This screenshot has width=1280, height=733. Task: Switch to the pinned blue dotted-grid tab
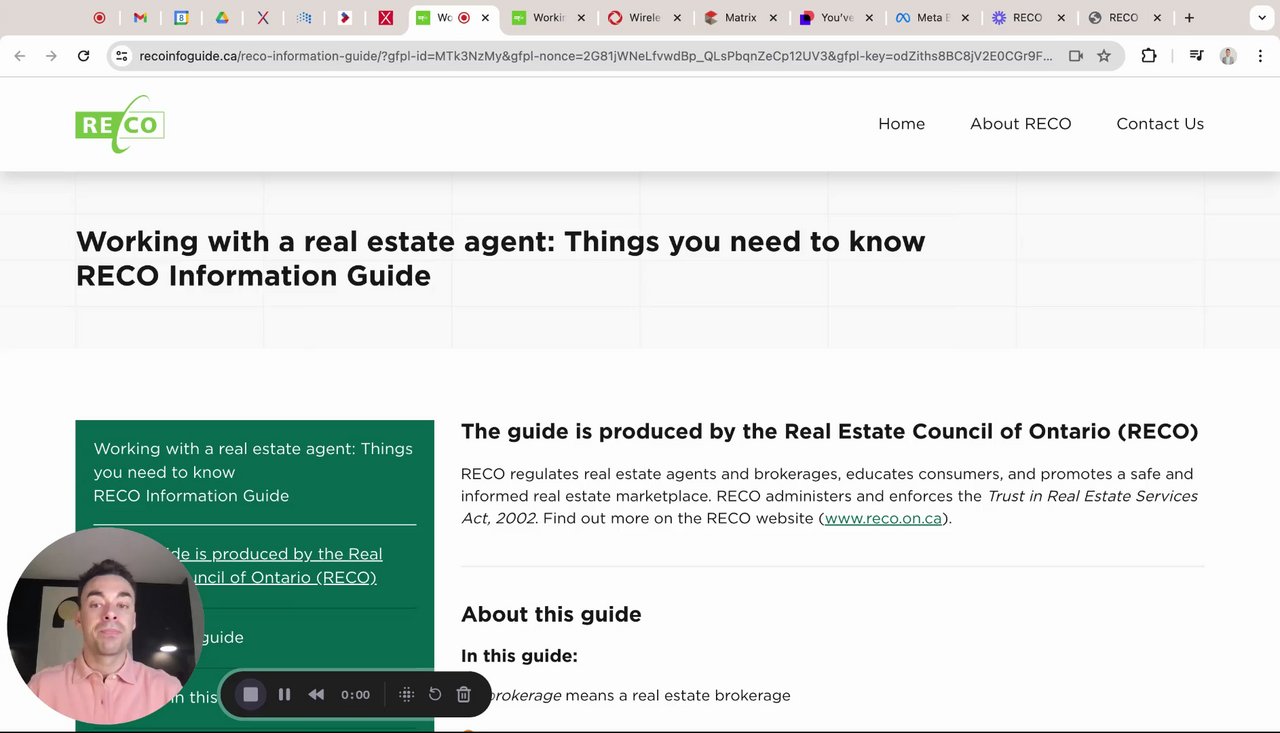tap(304, 17)
